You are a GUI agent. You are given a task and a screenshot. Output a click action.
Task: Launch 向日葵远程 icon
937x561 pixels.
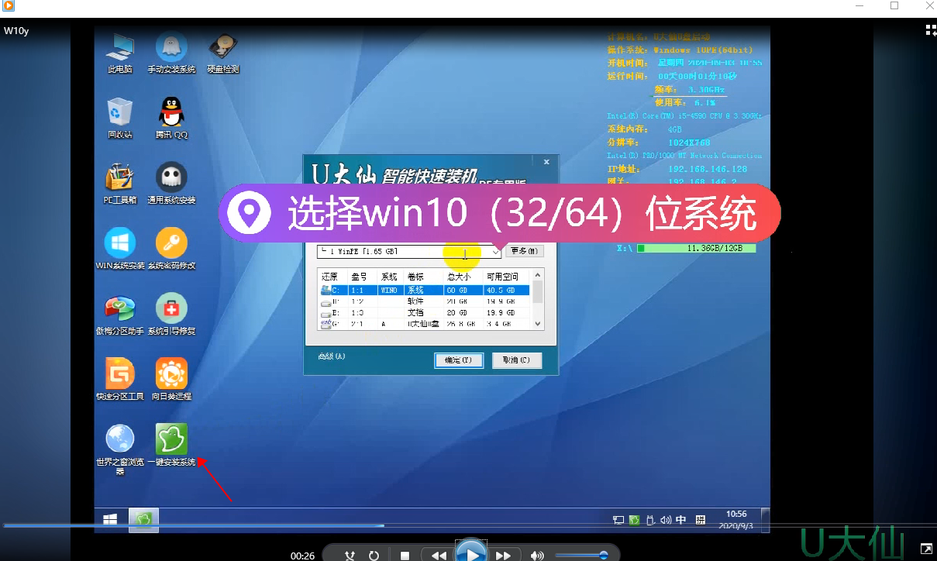click(x=172, y=379)
